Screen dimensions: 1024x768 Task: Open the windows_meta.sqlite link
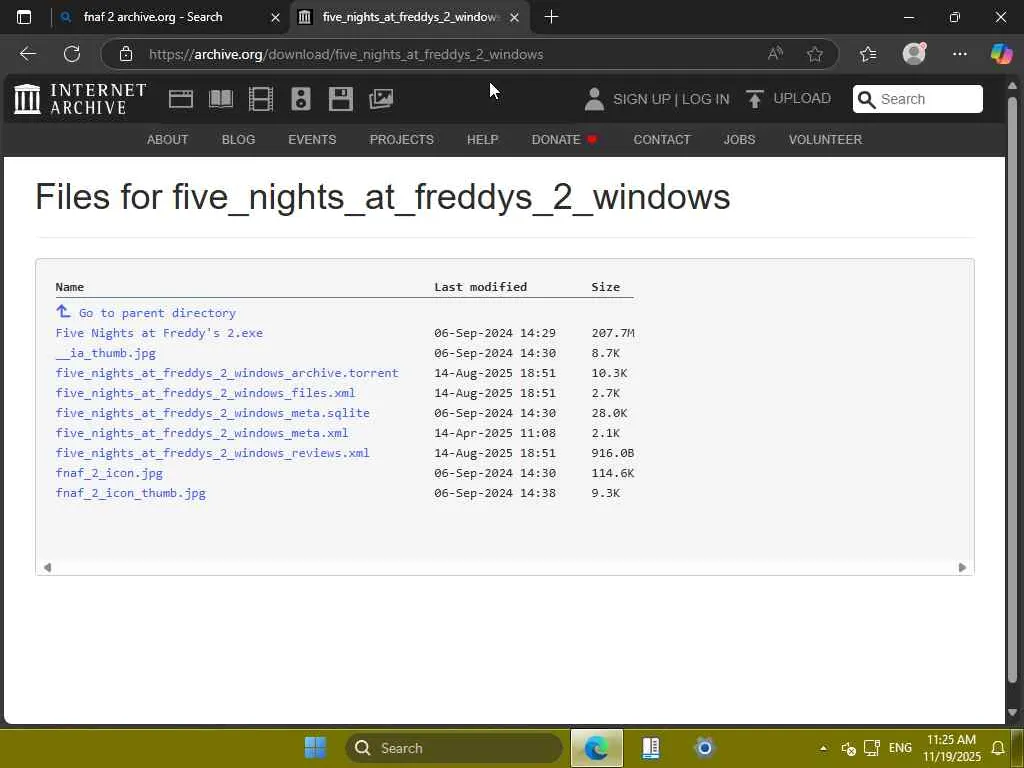point(212,413)
